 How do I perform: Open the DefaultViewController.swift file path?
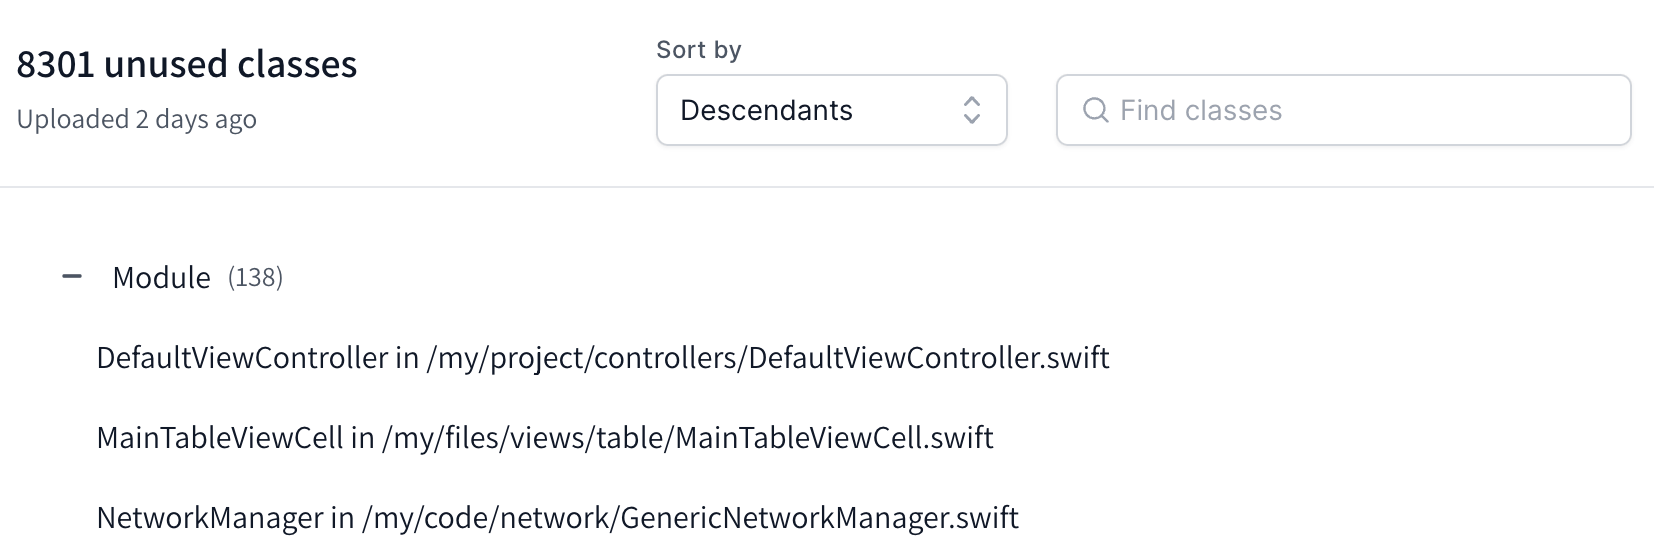click(767, 358)
